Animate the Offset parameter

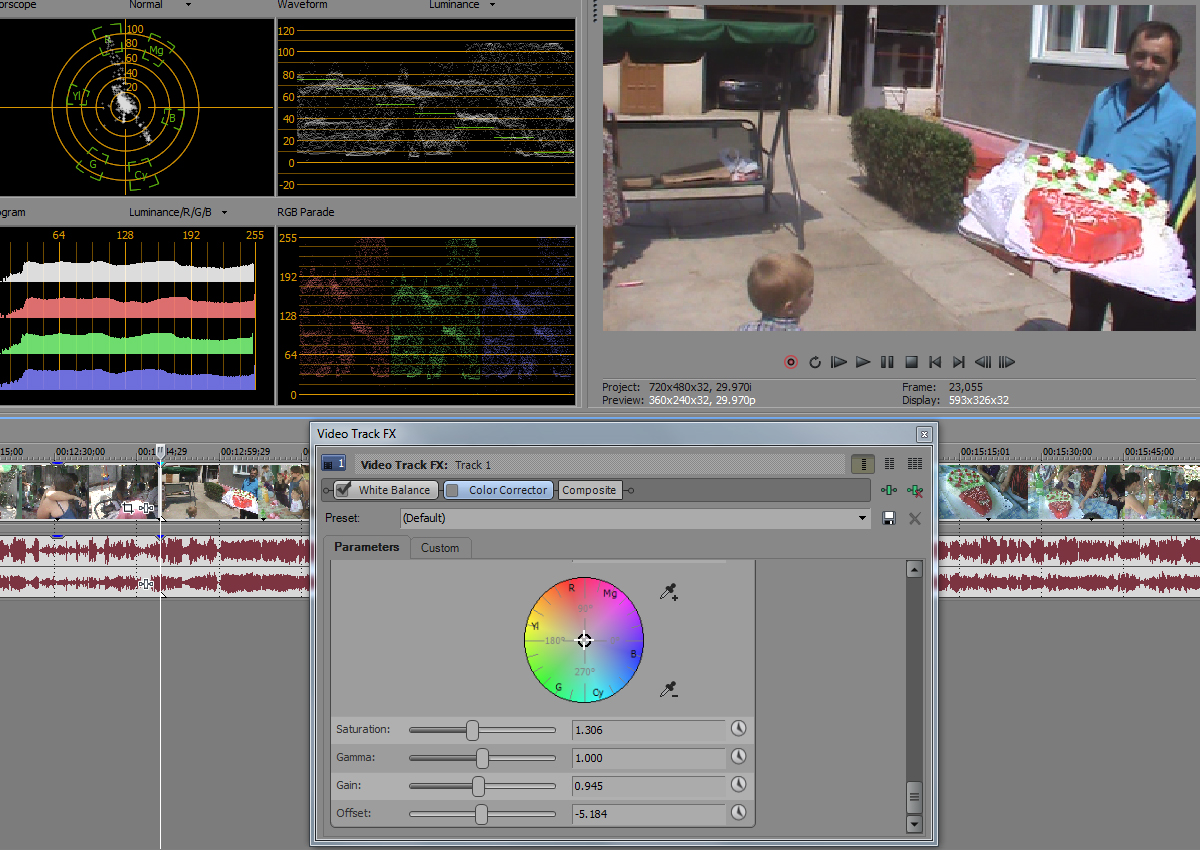pos(739,813)
